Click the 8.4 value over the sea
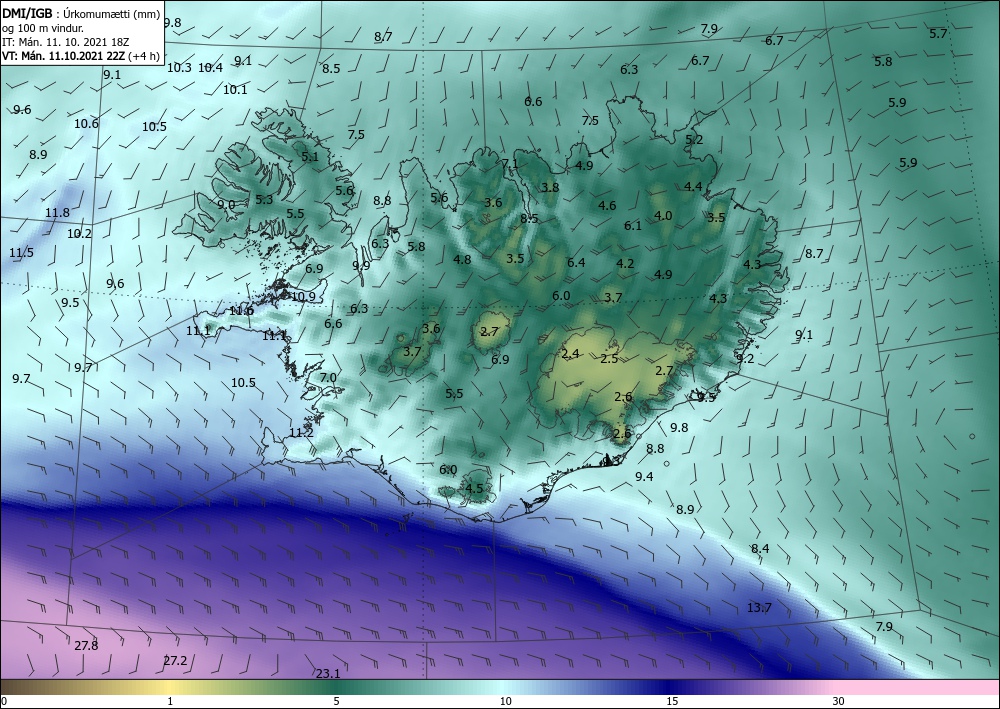The image size is (1000, 709). pyautogui.click(x=760, y=548)
